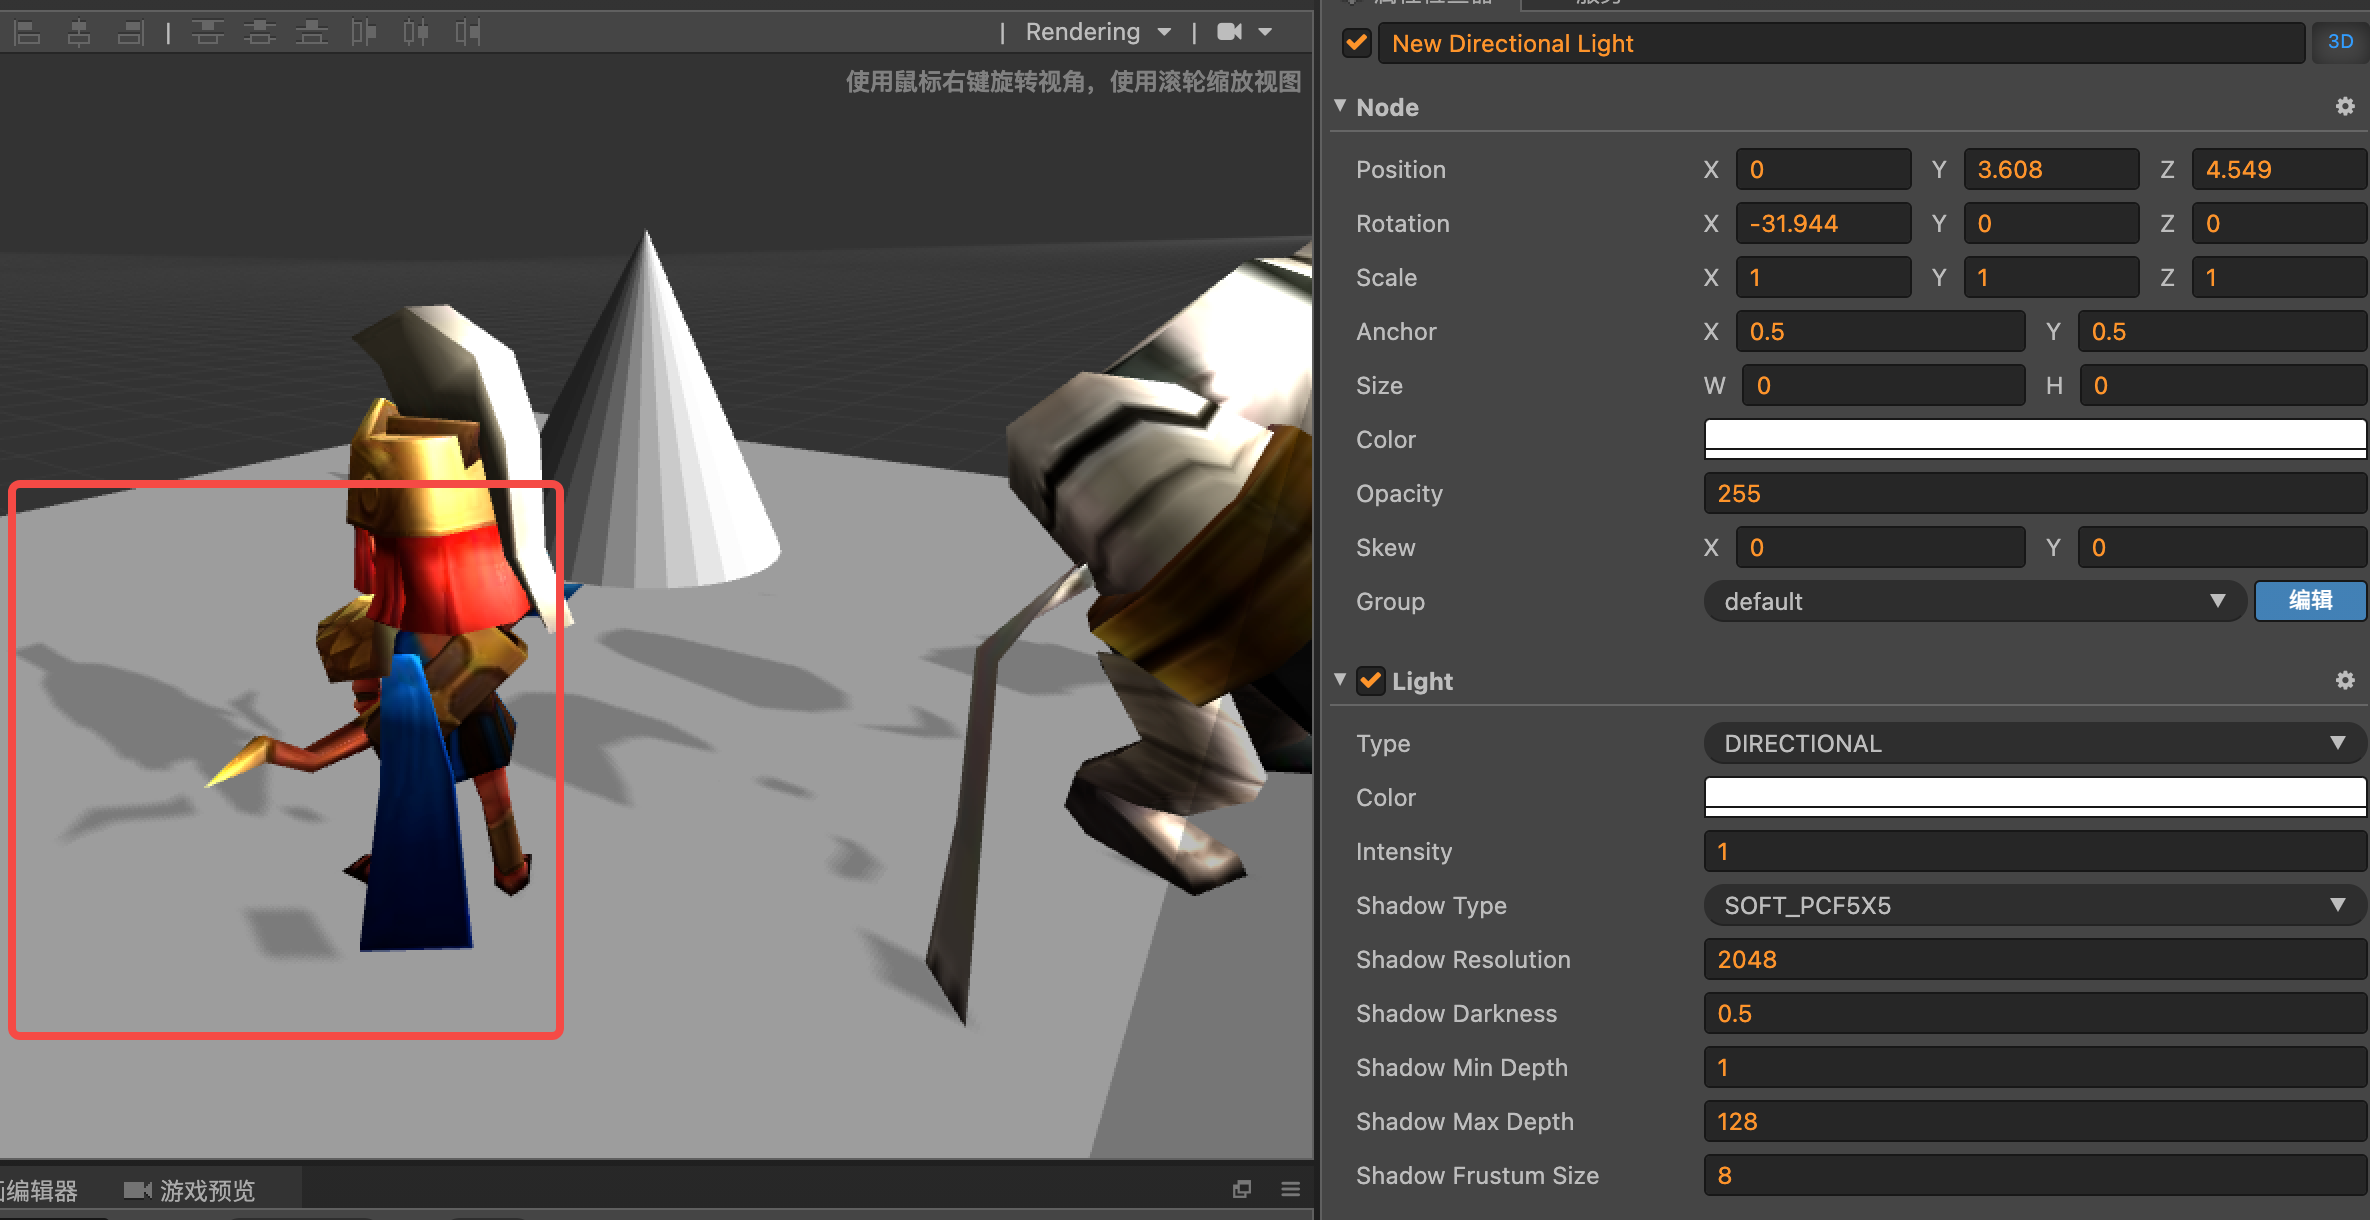The width and height of the screenshot is (2370, 1220).
Task: Disable the Light component checkbox
Action: click(1370, 681)
